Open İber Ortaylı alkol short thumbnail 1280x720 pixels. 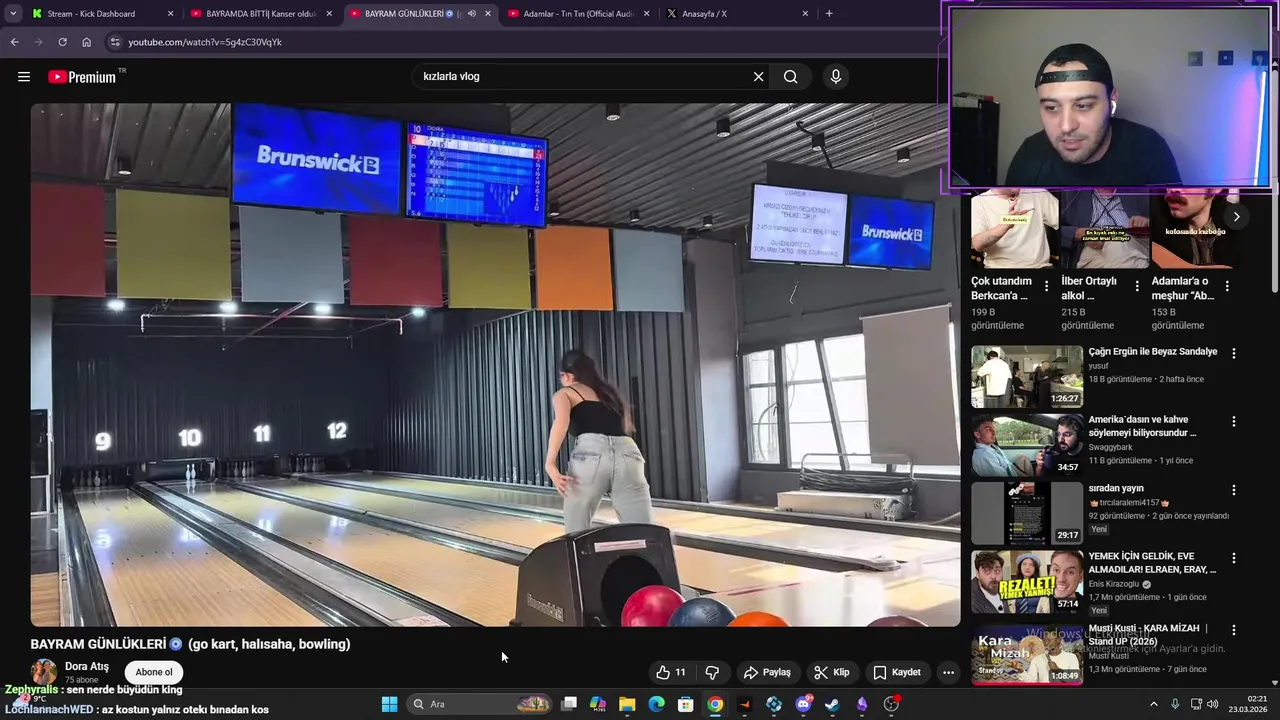[1105, 229]
